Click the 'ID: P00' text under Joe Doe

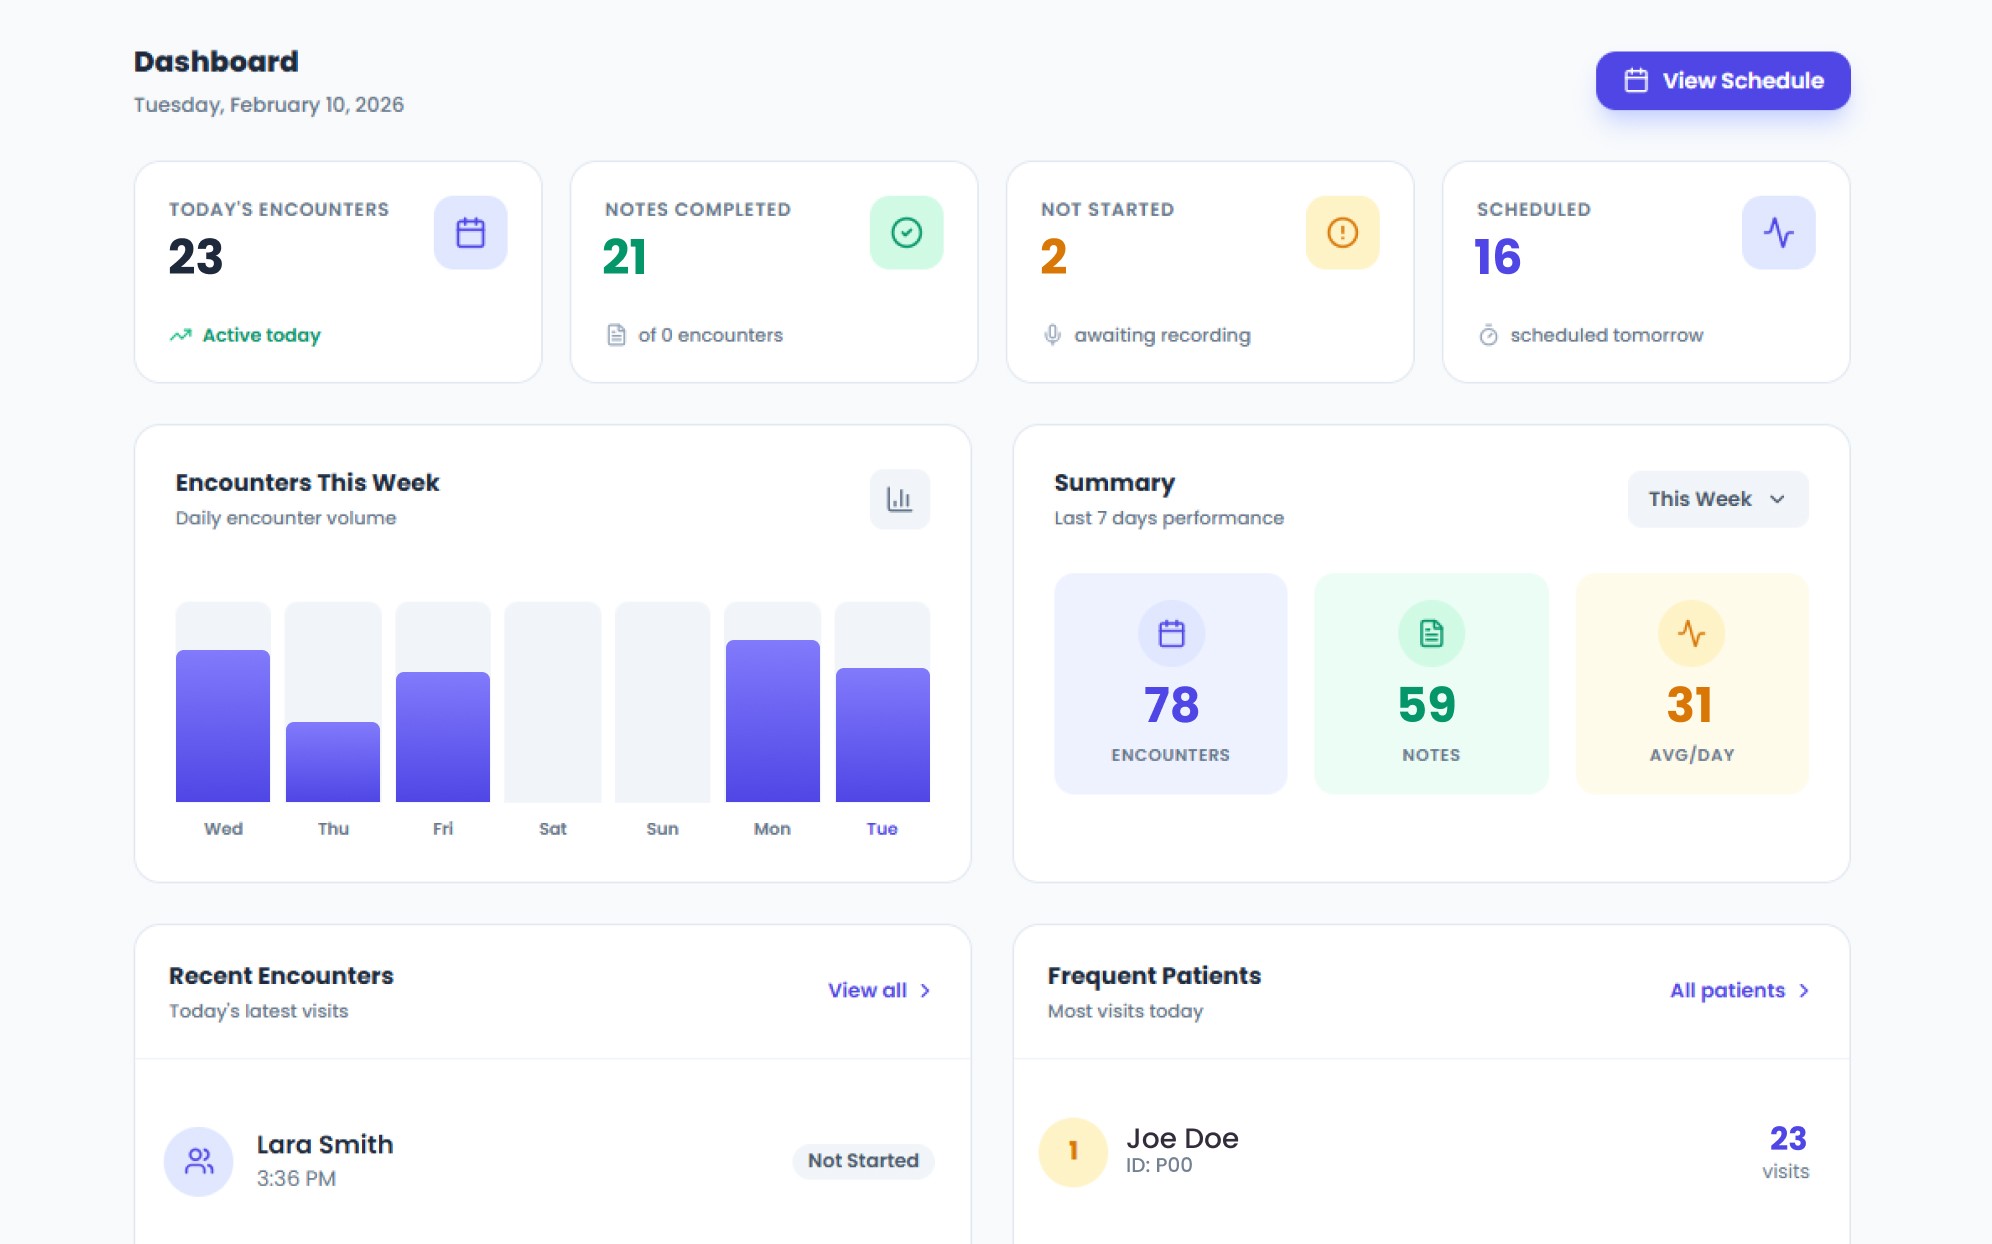coord(1159,1165)
